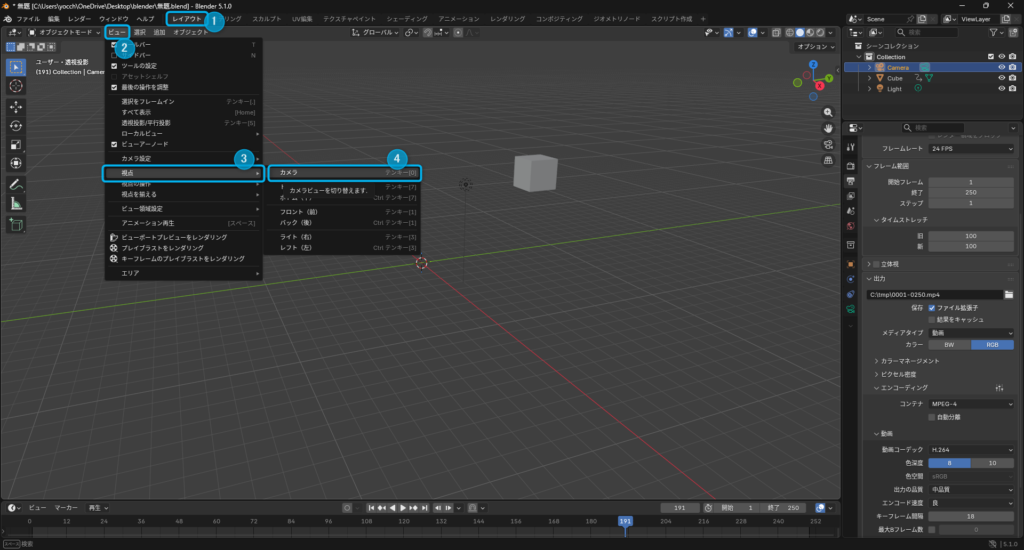Select the Move tool in the toolbar
Viewport: 1024px width, 550px height.
coord(16,106)
